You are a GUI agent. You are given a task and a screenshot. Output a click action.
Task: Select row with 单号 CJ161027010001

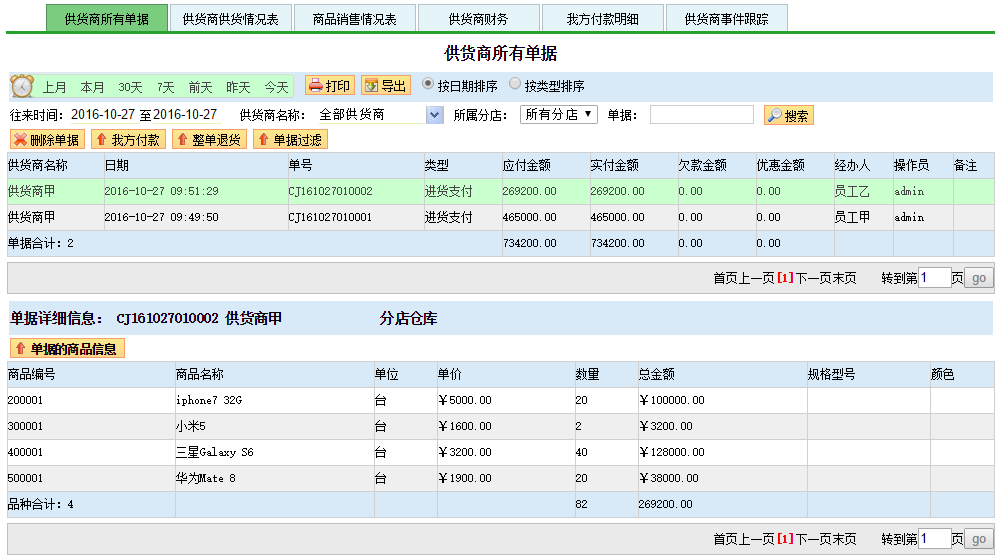(330, 217)
